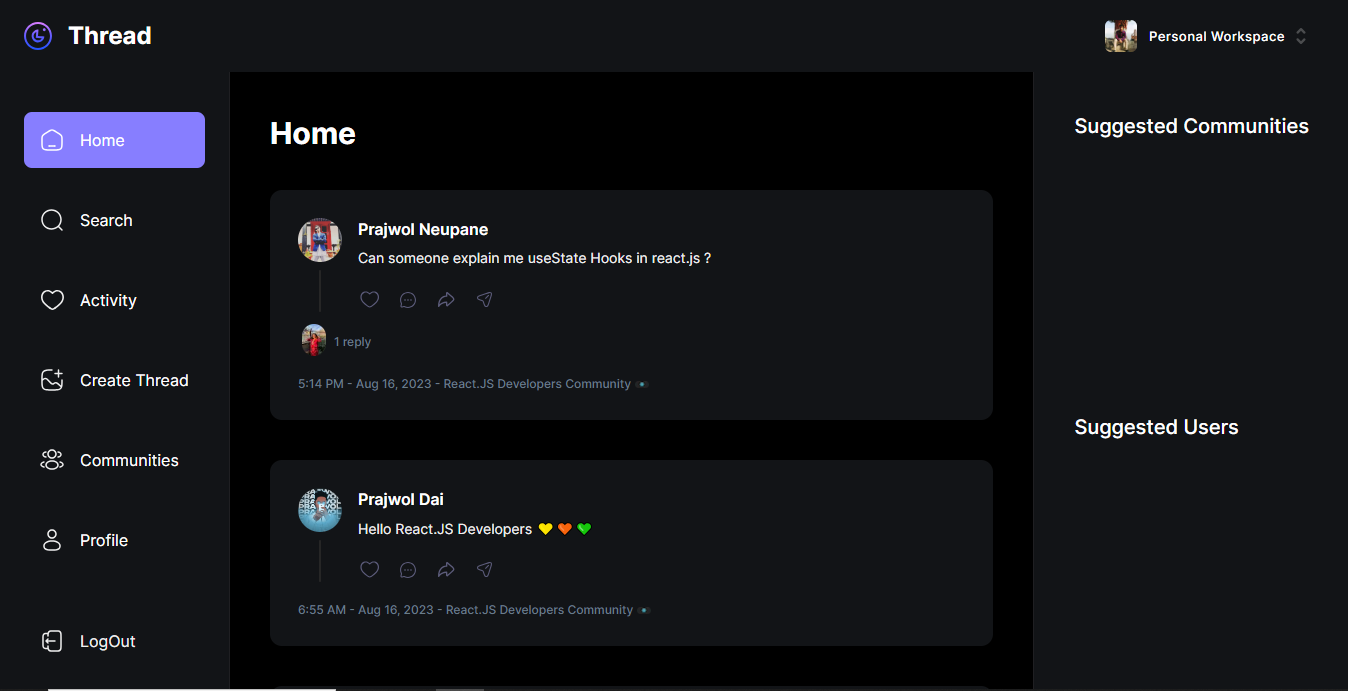Like the Hello React.JS Developers thread
Viewport: 1348px width, 691px height.
point(370,570)
